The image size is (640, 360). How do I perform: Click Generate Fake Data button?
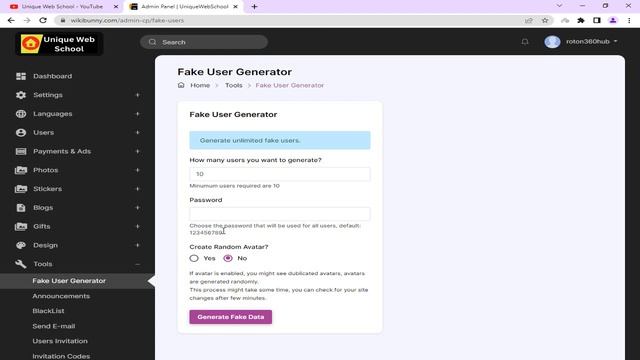click(231, 317)
